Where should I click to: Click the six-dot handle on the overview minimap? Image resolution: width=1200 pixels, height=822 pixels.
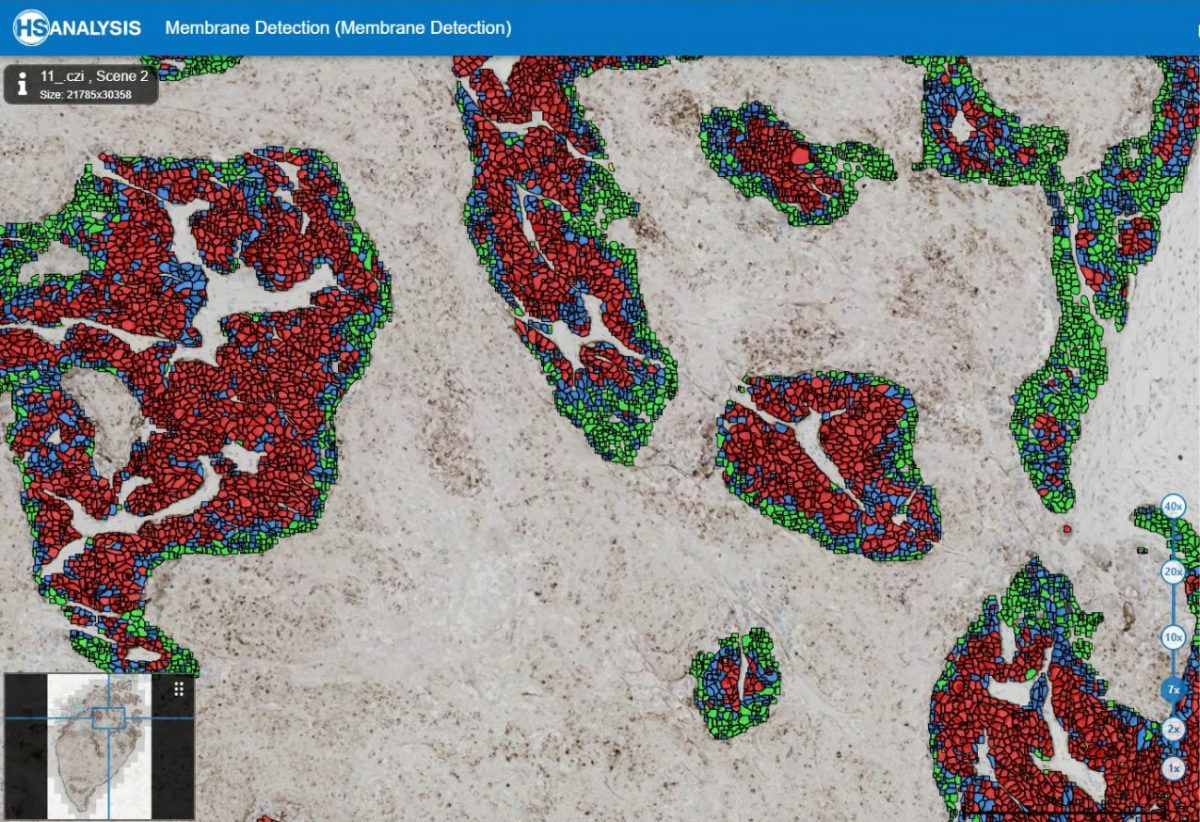coord(179,688)
